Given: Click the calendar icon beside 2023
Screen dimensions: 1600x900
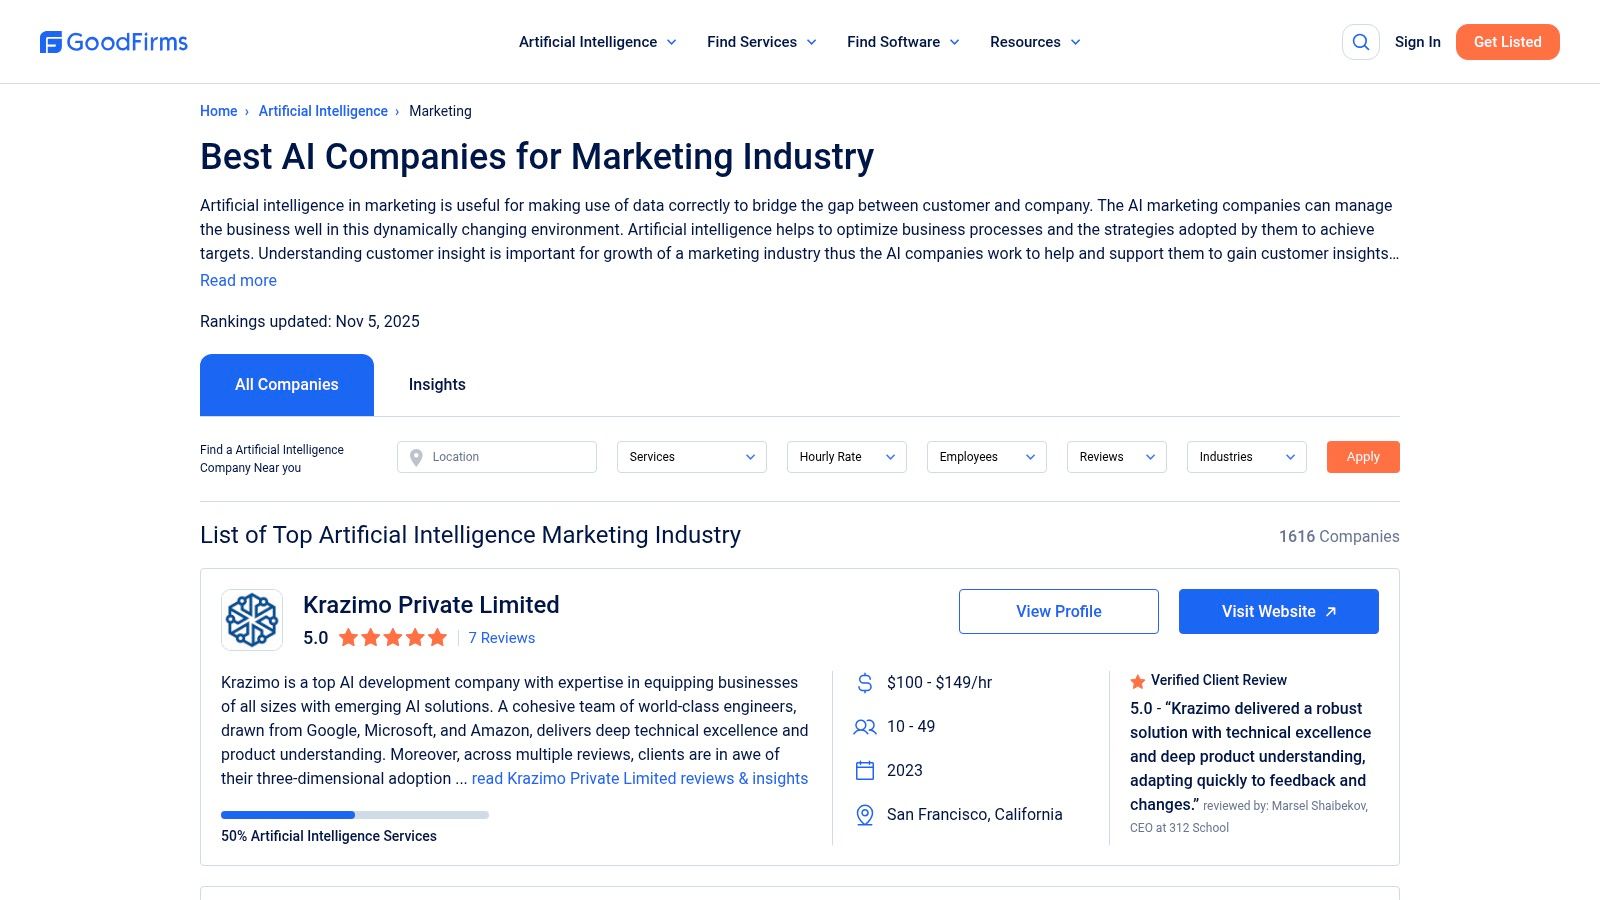Looking at the screenshot, I should (864, 770).
